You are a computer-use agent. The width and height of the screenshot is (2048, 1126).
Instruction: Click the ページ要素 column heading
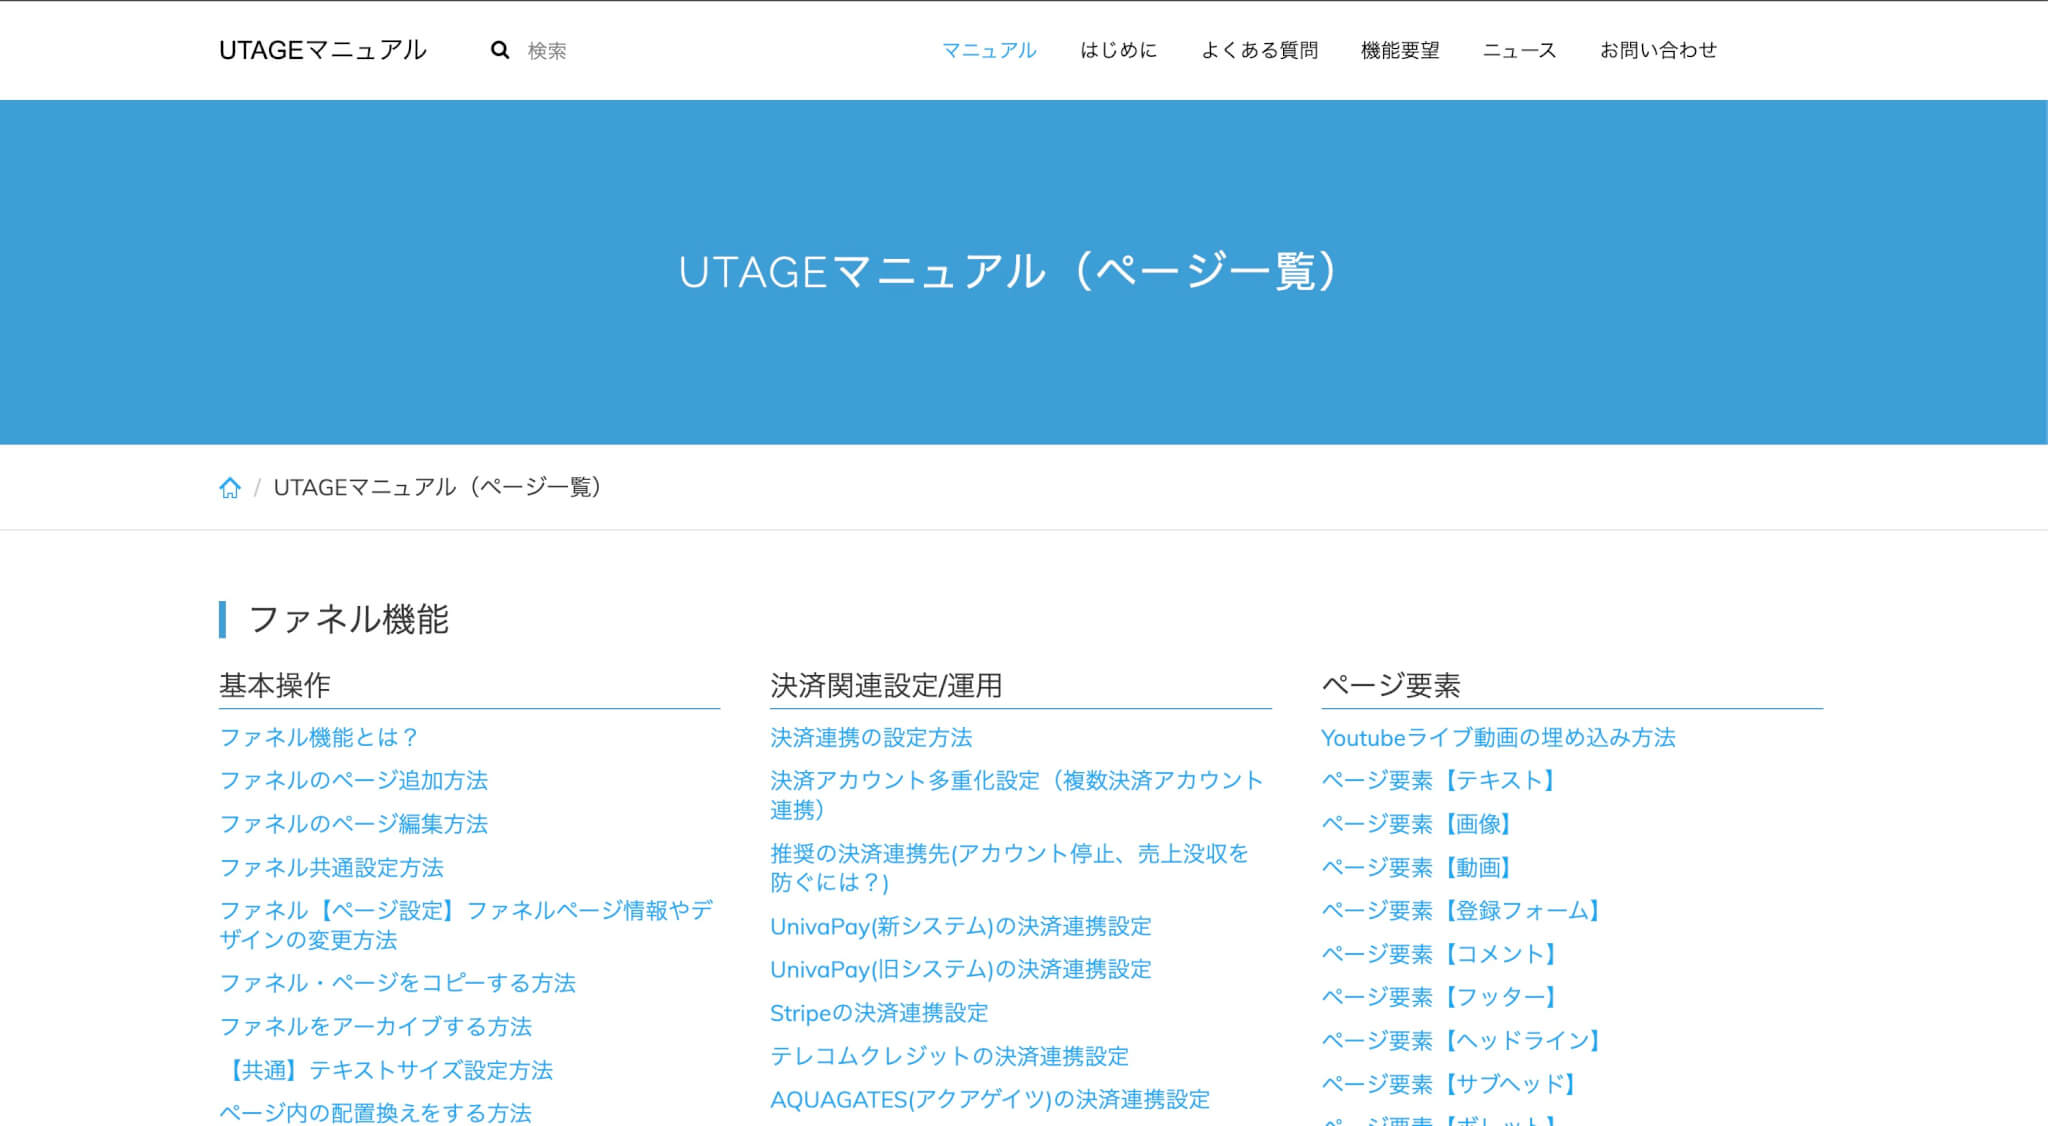point(1391,685)
